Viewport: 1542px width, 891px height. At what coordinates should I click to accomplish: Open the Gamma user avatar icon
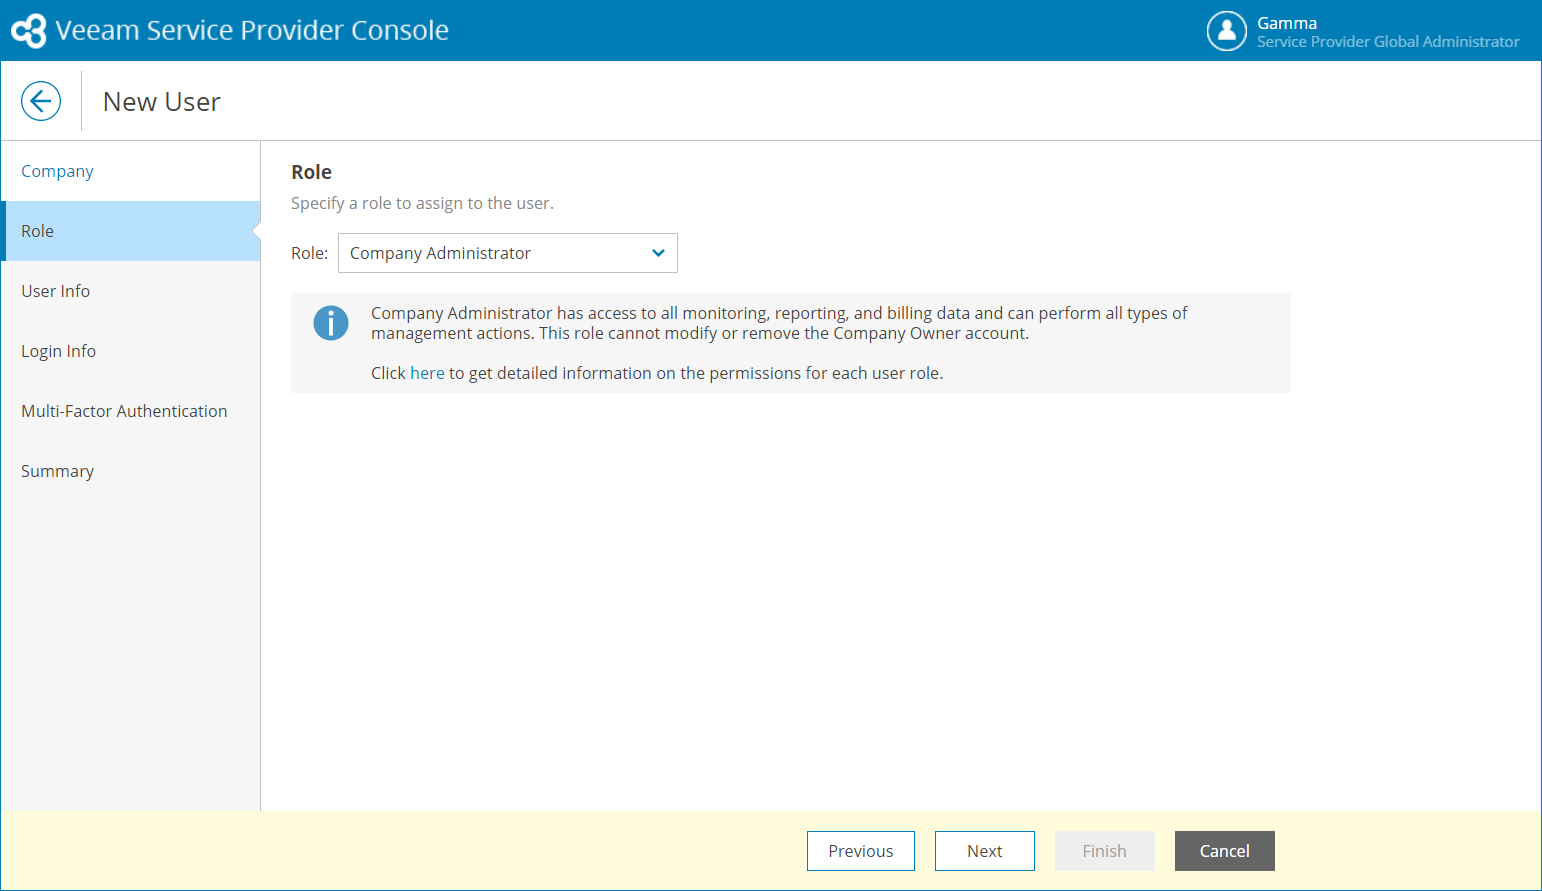[x=1226, y=31]
